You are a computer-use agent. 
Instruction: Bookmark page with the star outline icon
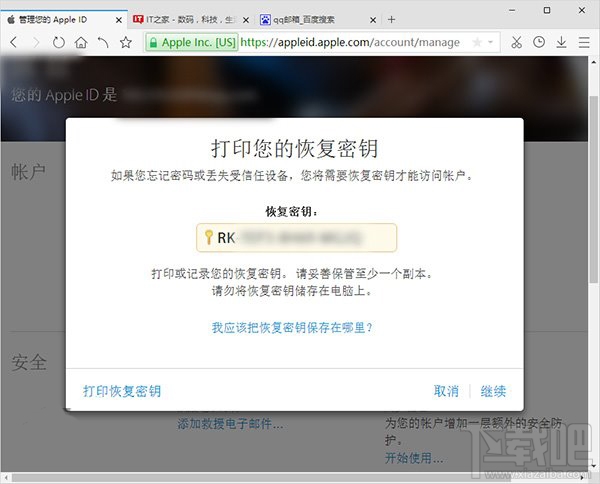(x=126, y=42)
